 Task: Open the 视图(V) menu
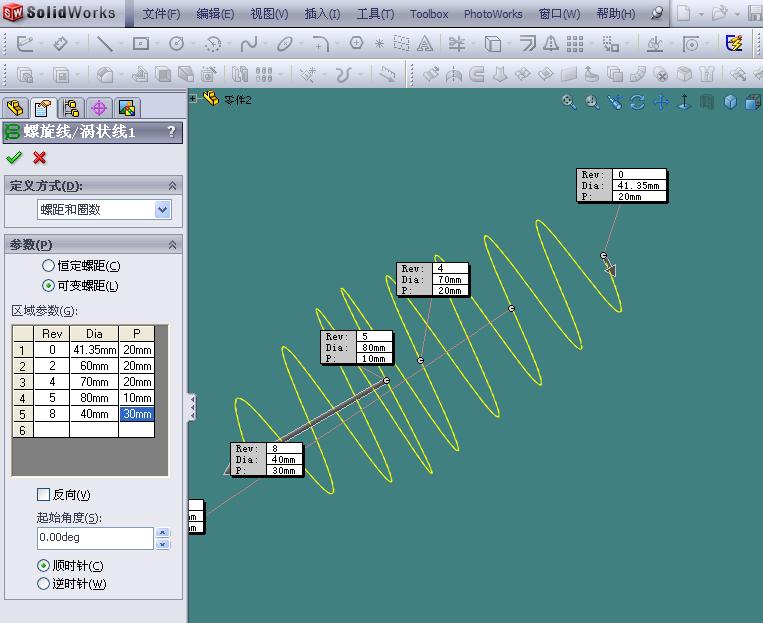pyautogui.click(x=269, y=14)
